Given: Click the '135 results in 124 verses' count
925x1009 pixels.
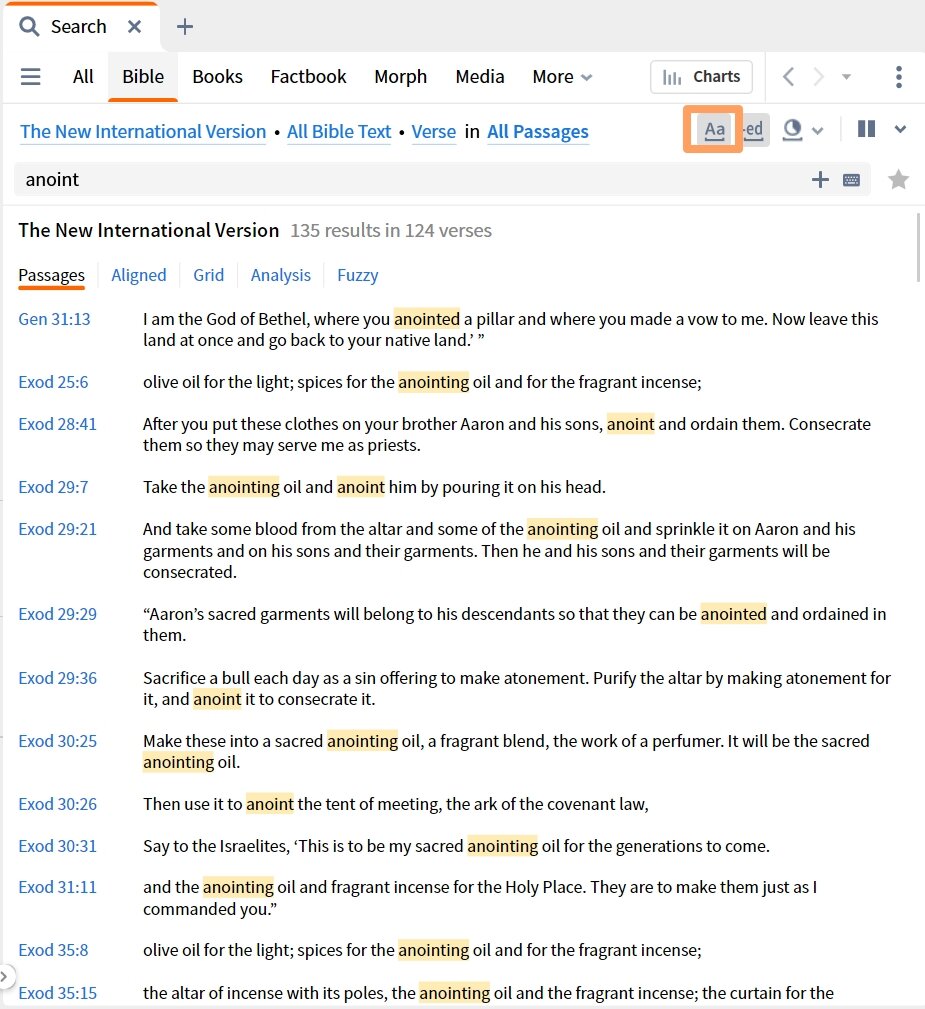Looking at the screenshot, I should (391, 230).
